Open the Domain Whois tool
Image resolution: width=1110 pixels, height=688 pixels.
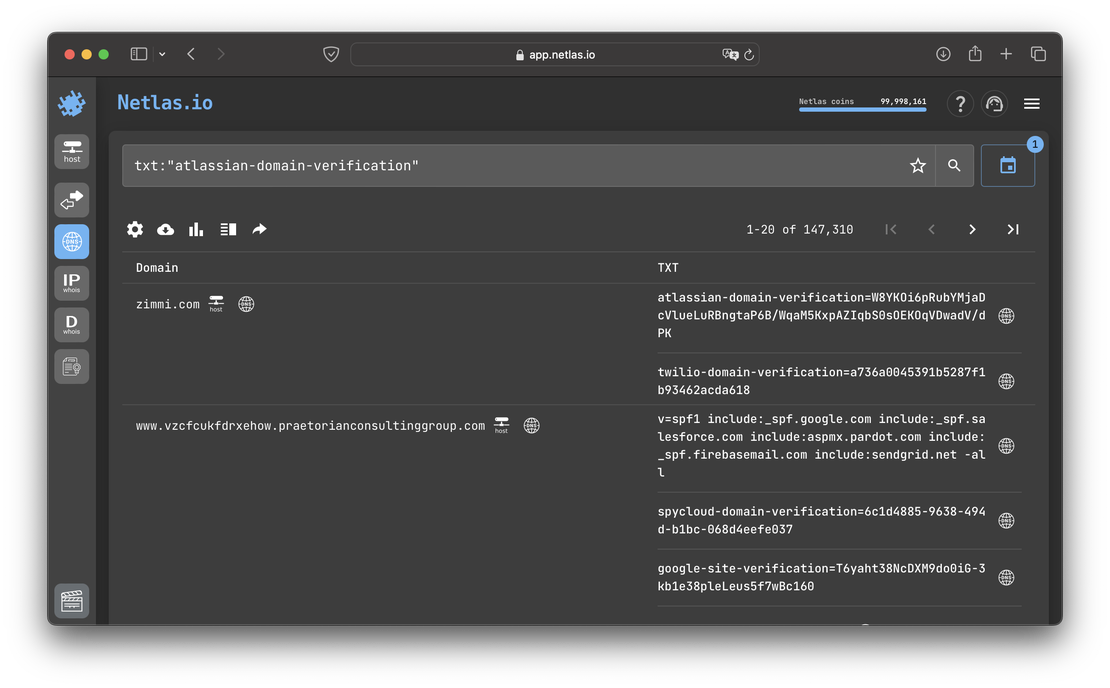71,324
